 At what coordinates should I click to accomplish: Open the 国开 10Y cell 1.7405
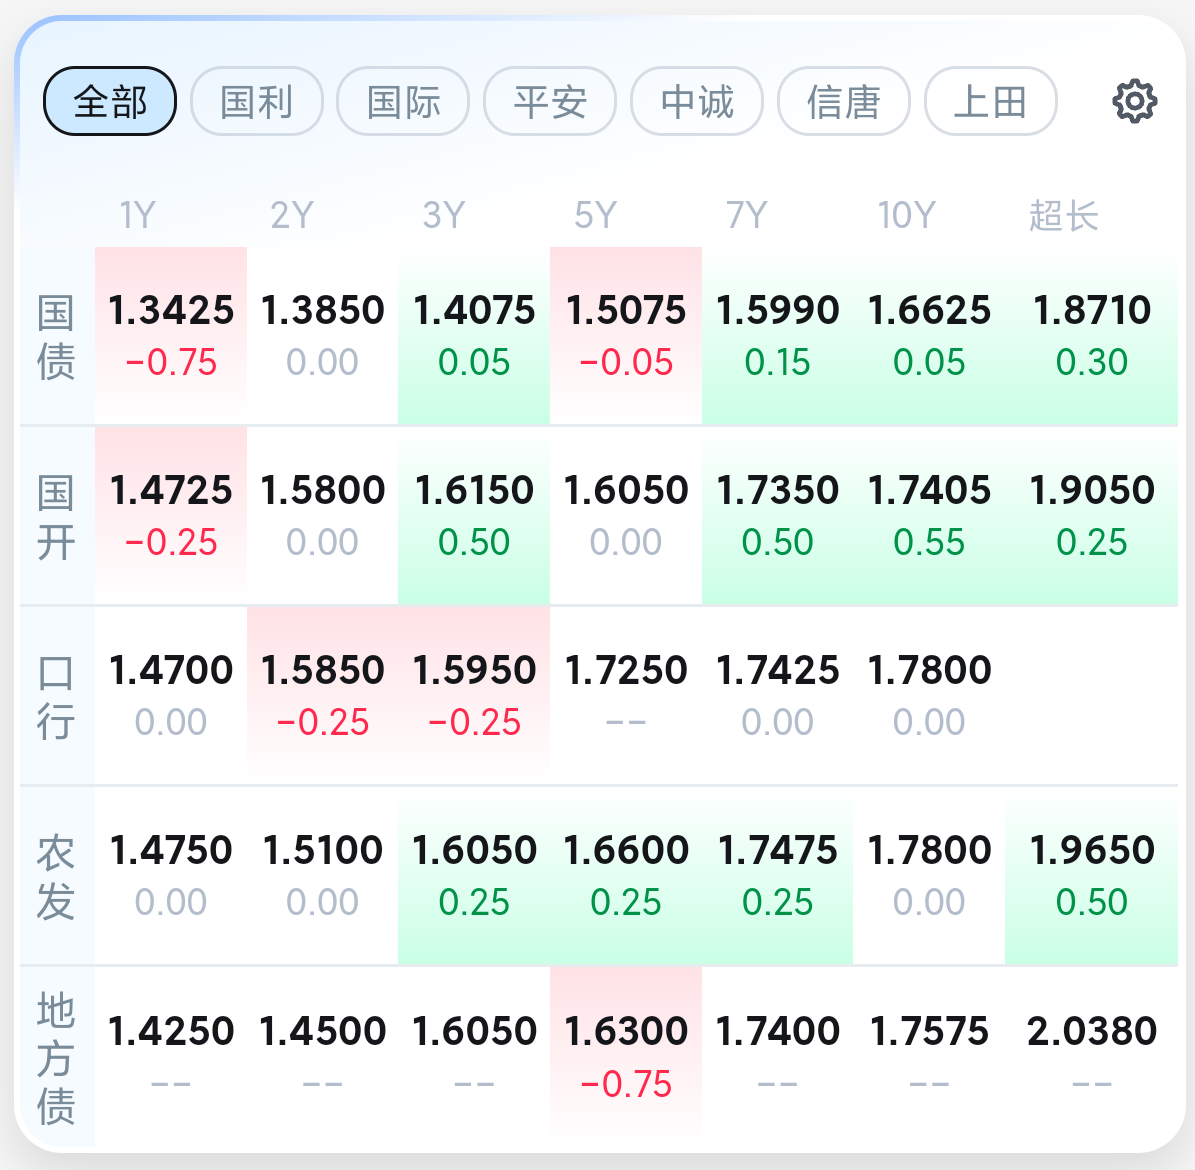click(x=929, y=517)
